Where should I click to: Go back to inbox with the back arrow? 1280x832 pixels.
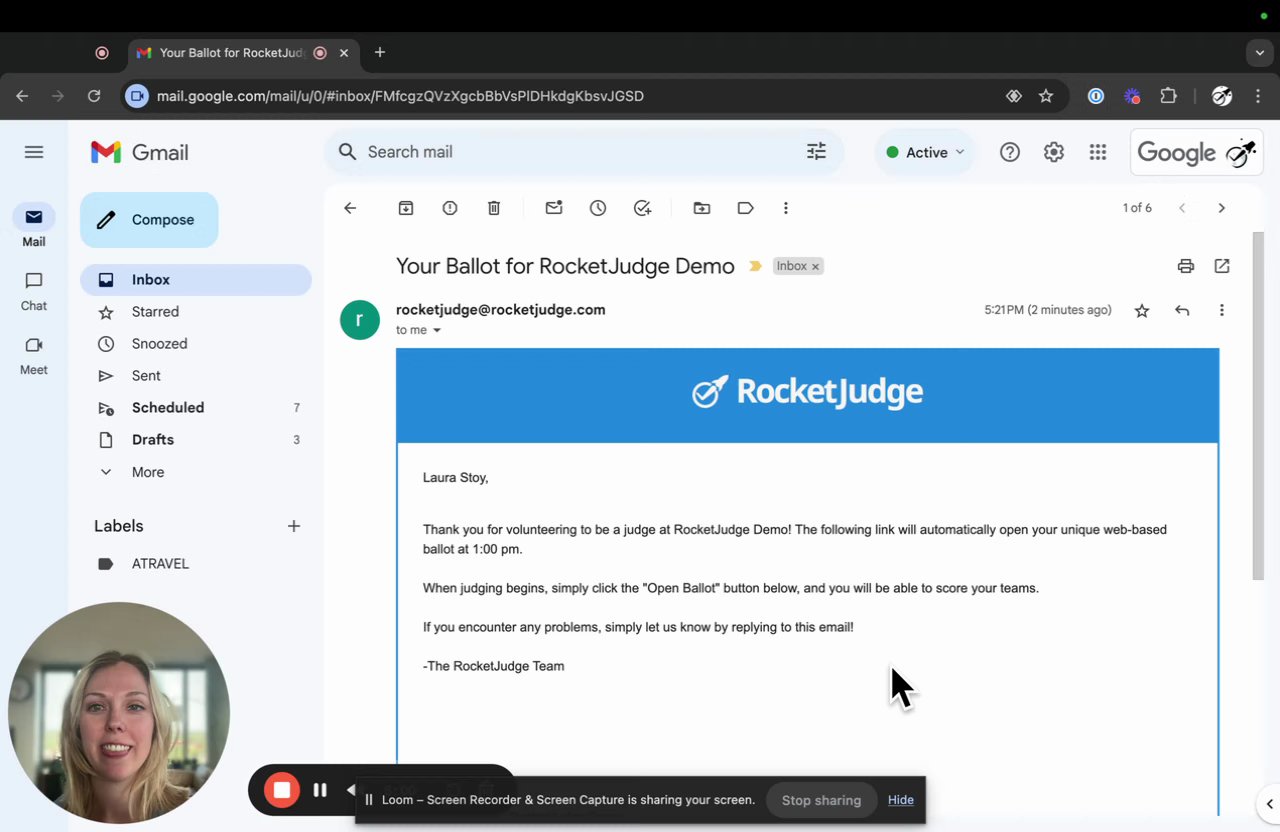tap(350, 208)
